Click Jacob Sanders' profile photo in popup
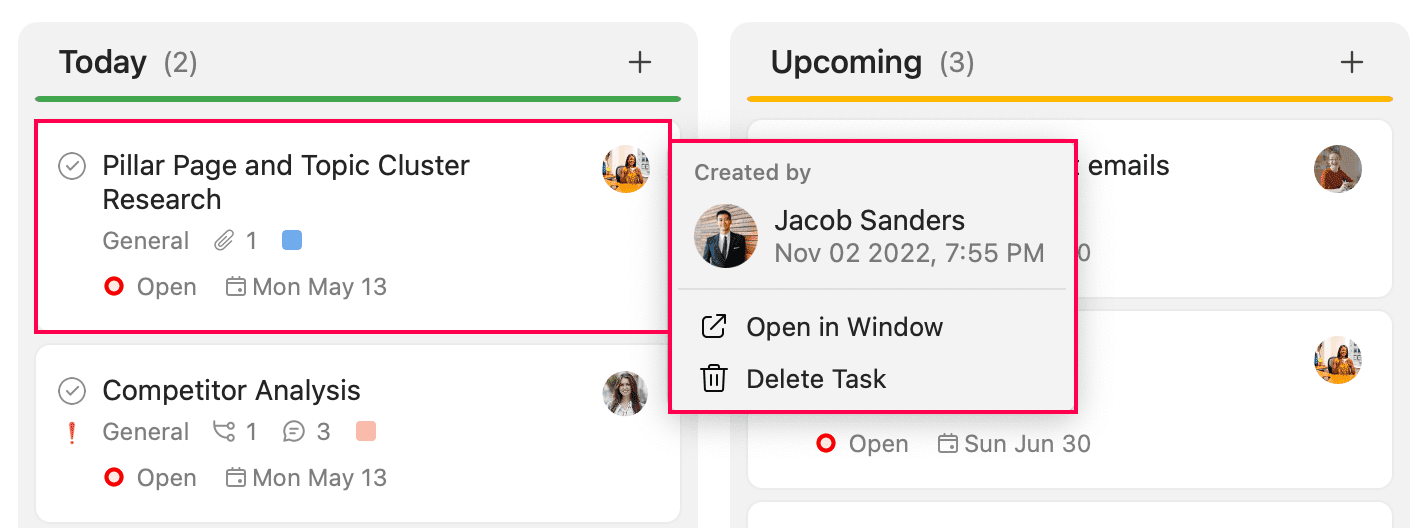The height and width of the screenshot is (528, 1424). (726, 236)
